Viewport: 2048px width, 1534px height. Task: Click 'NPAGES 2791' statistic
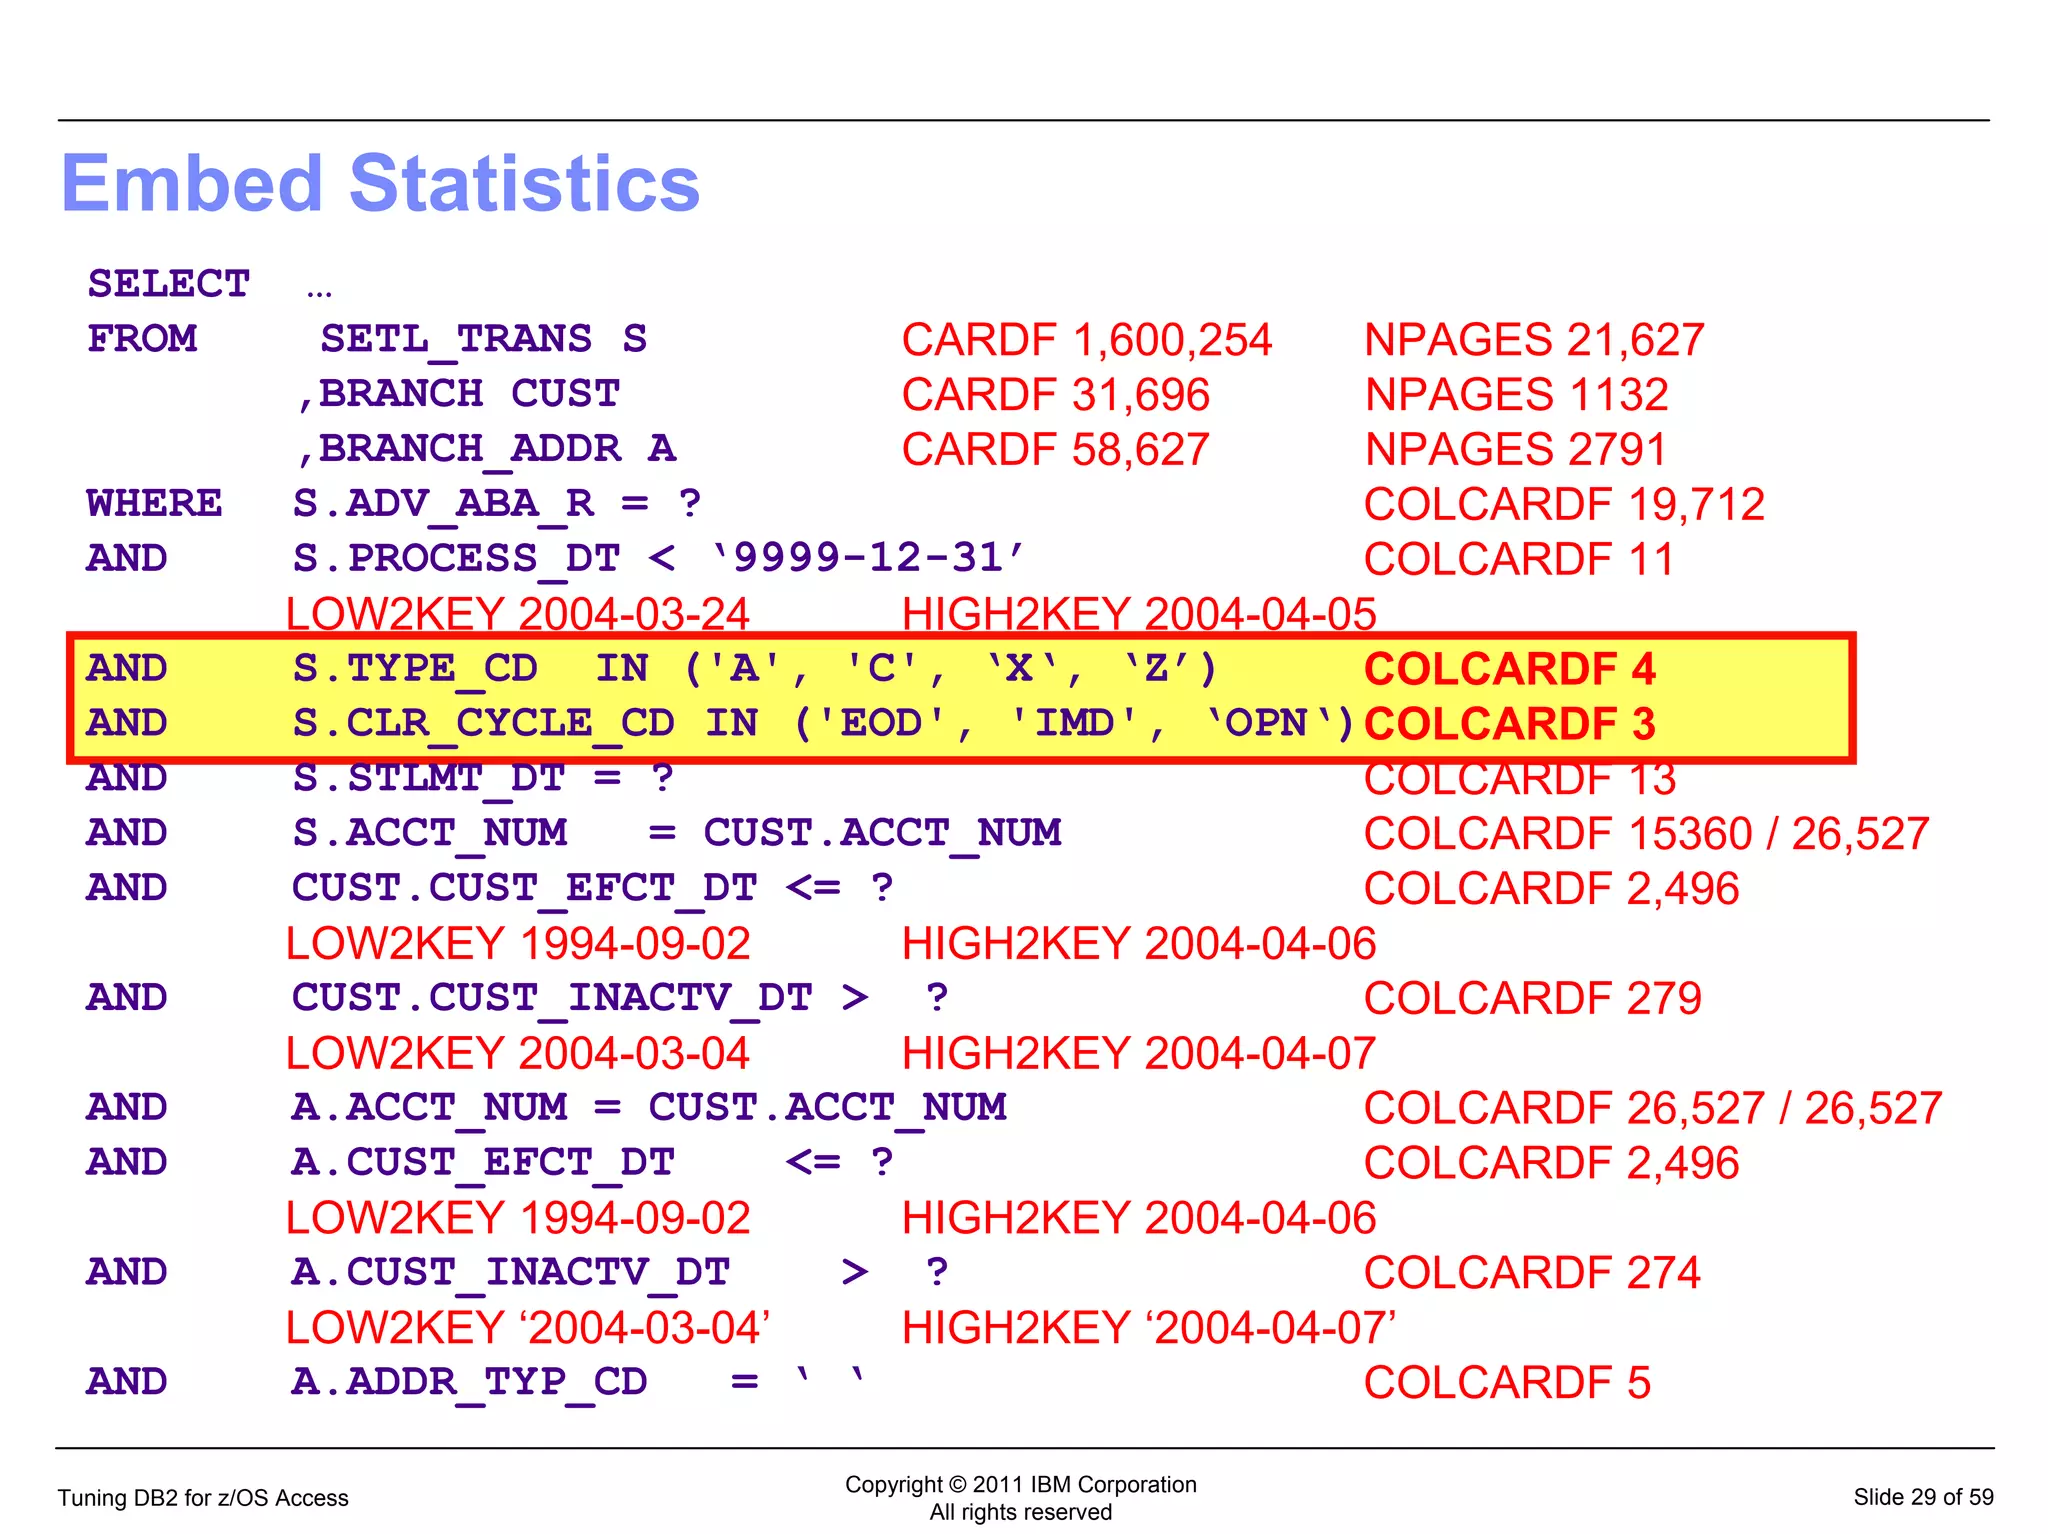[x=1516, y=450]
